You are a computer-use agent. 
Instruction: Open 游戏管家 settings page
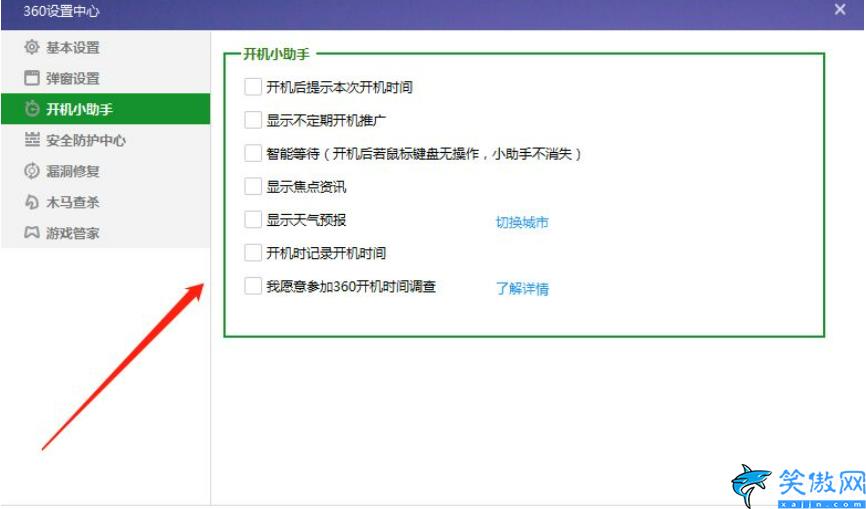click(x=105, y=233)
